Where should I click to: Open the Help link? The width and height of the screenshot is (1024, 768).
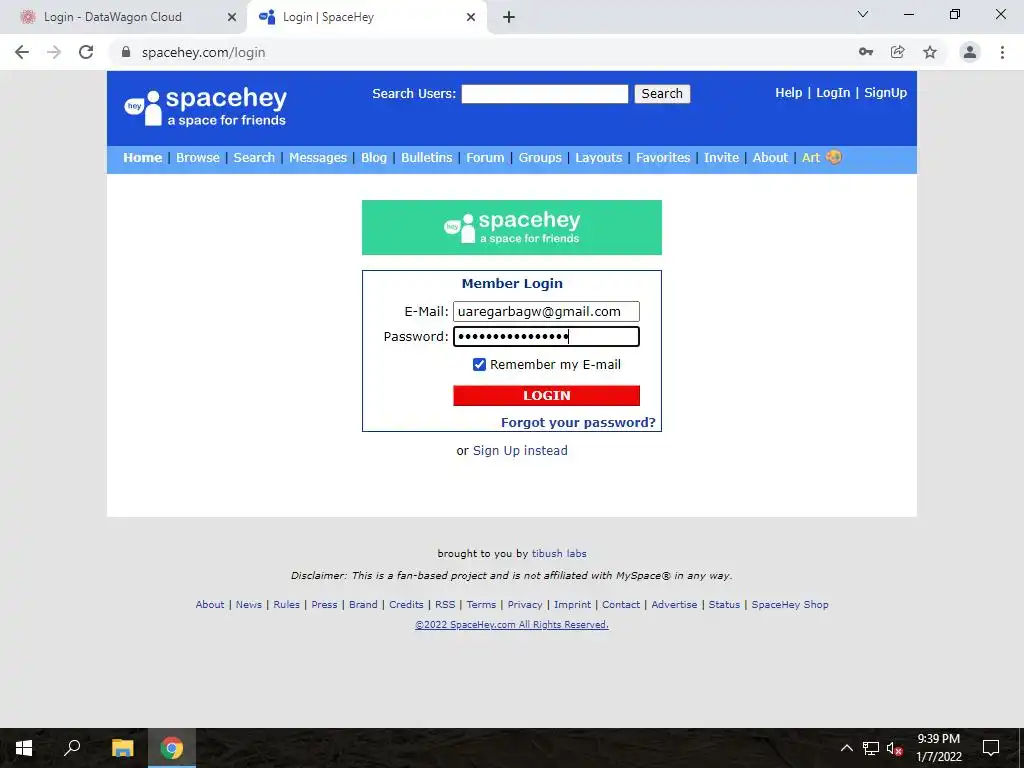tap(788, 93)
